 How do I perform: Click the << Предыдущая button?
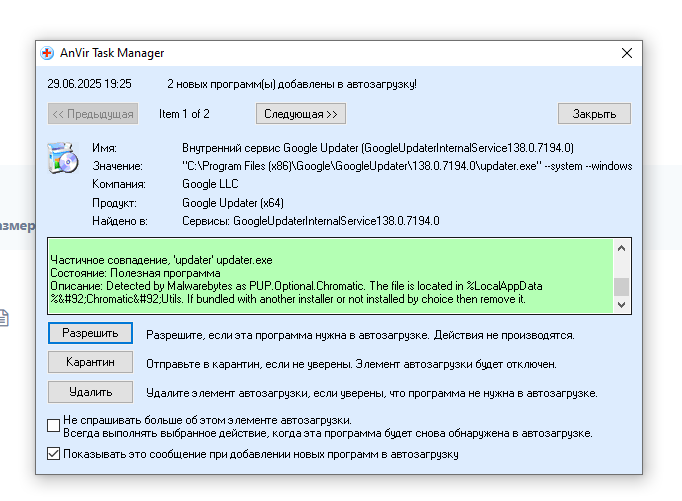[x=92, y=113]
